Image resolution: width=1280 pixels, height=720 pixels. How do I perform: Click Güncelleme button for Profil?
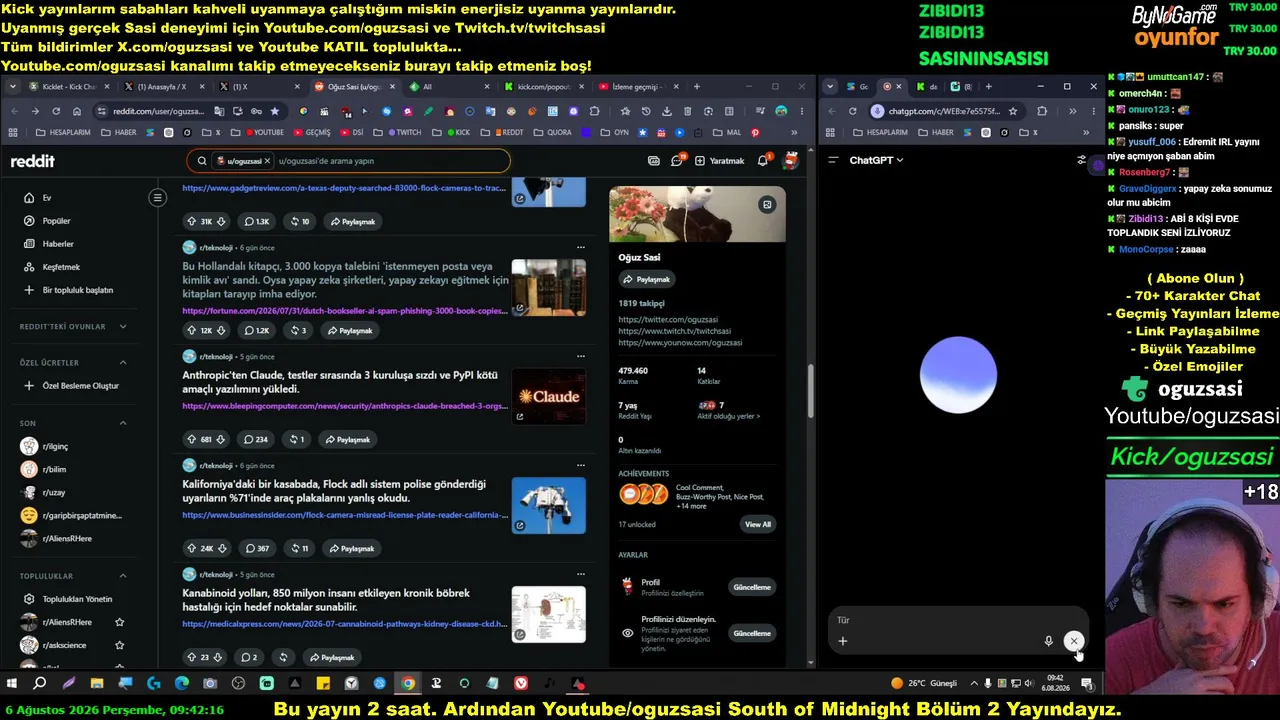point(752,587)
